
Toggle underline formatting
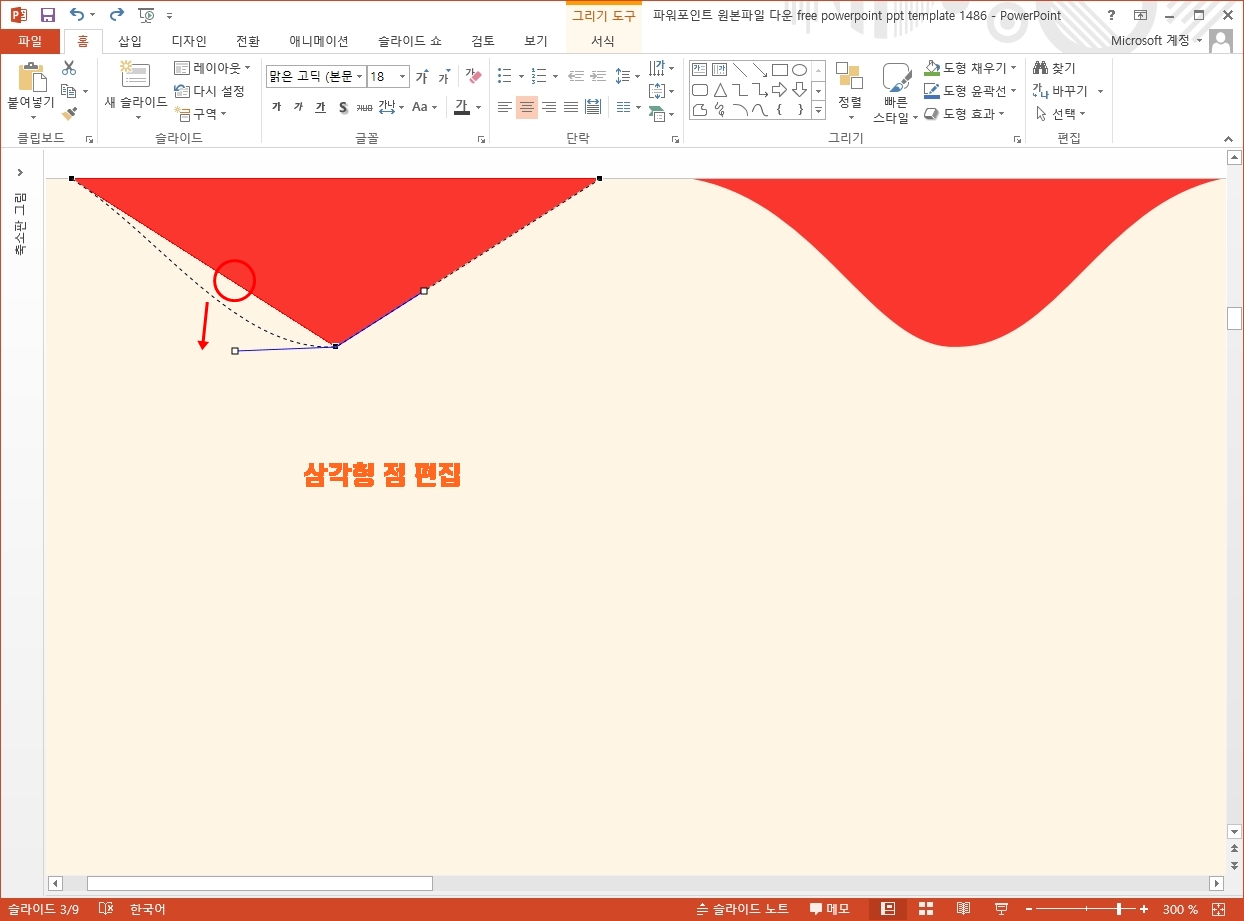tap(320, 107)
